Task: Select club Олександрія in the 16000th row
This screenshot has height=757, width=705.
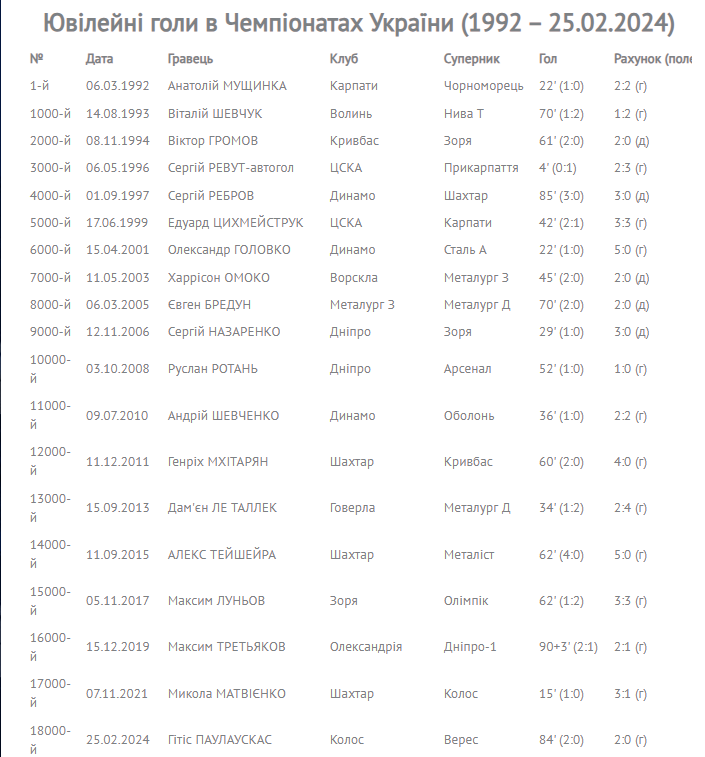Action: [x=366, y=647]
